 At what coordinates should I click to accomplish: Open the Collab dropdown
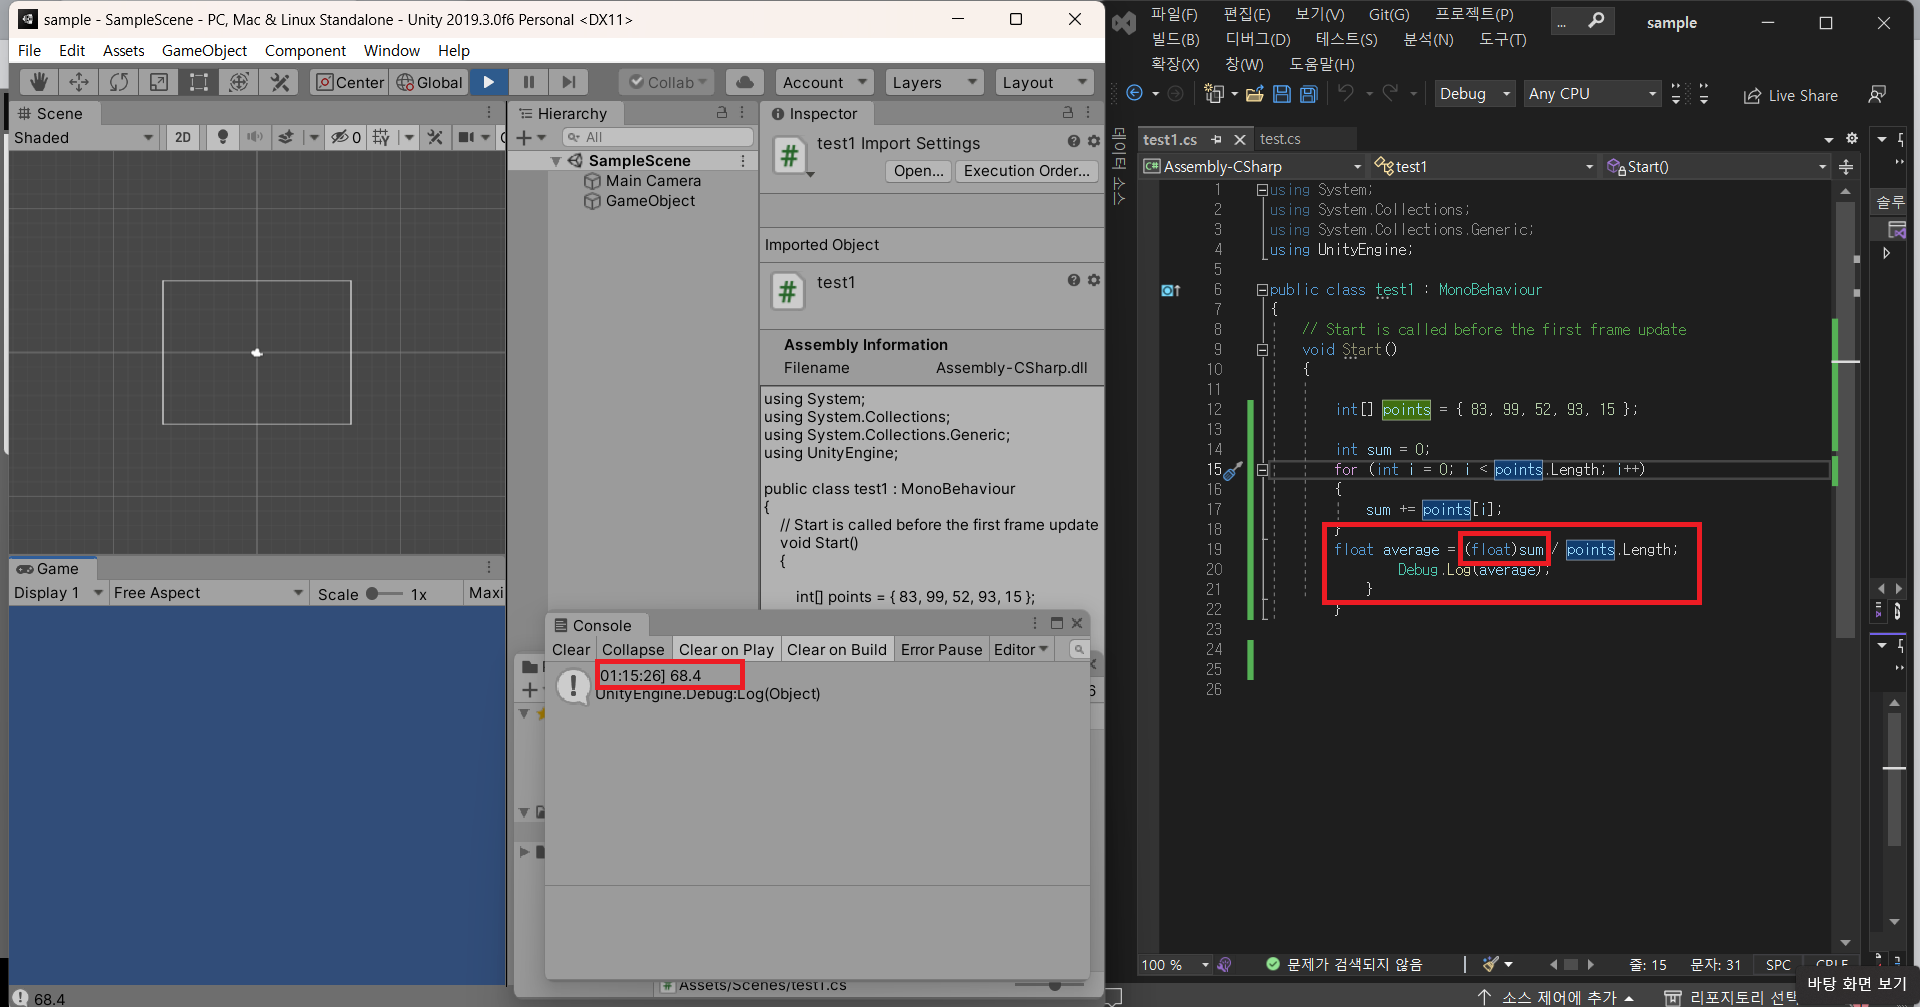(667, 82)
